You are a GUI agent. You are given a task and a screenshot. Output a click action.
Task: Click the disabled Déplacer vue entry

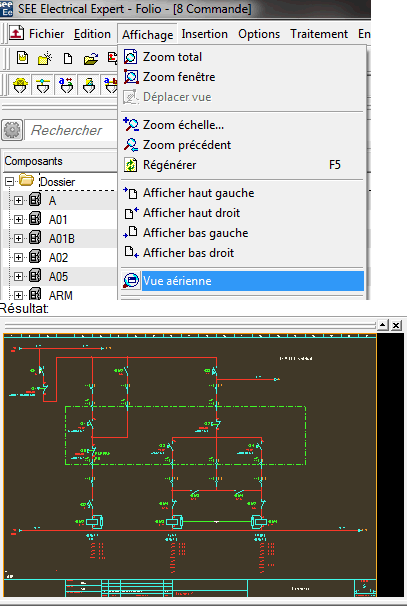pyautogui.click(x=242, y=97)
